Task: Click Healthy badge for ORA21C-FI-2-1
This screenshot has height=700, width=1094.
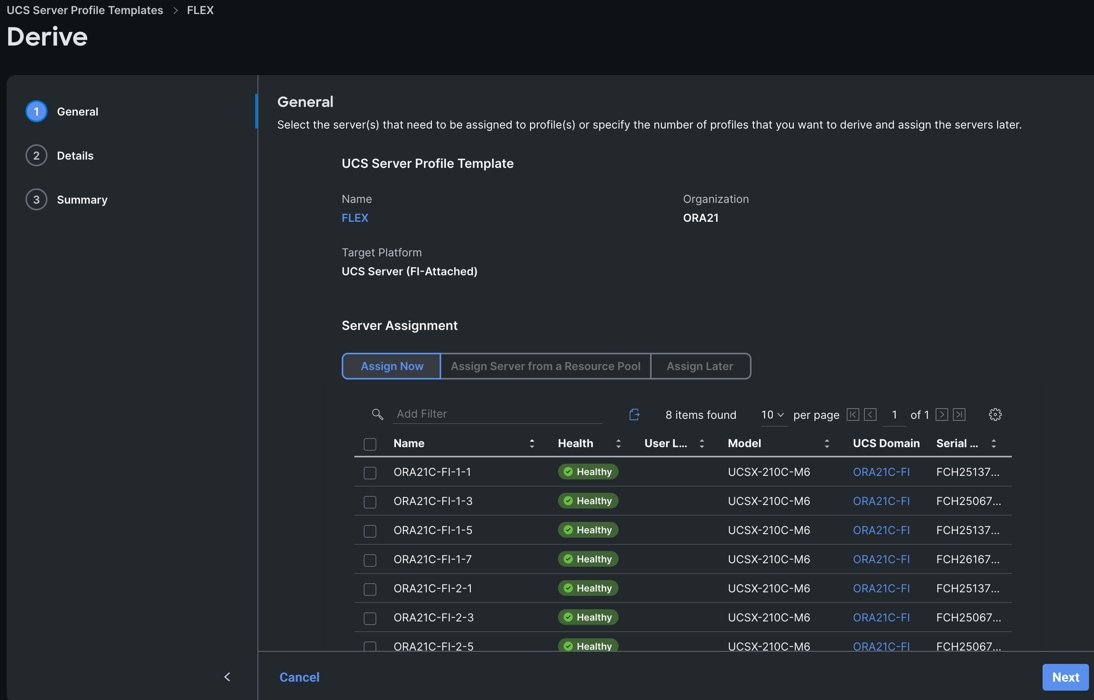Action: [588, 588]
